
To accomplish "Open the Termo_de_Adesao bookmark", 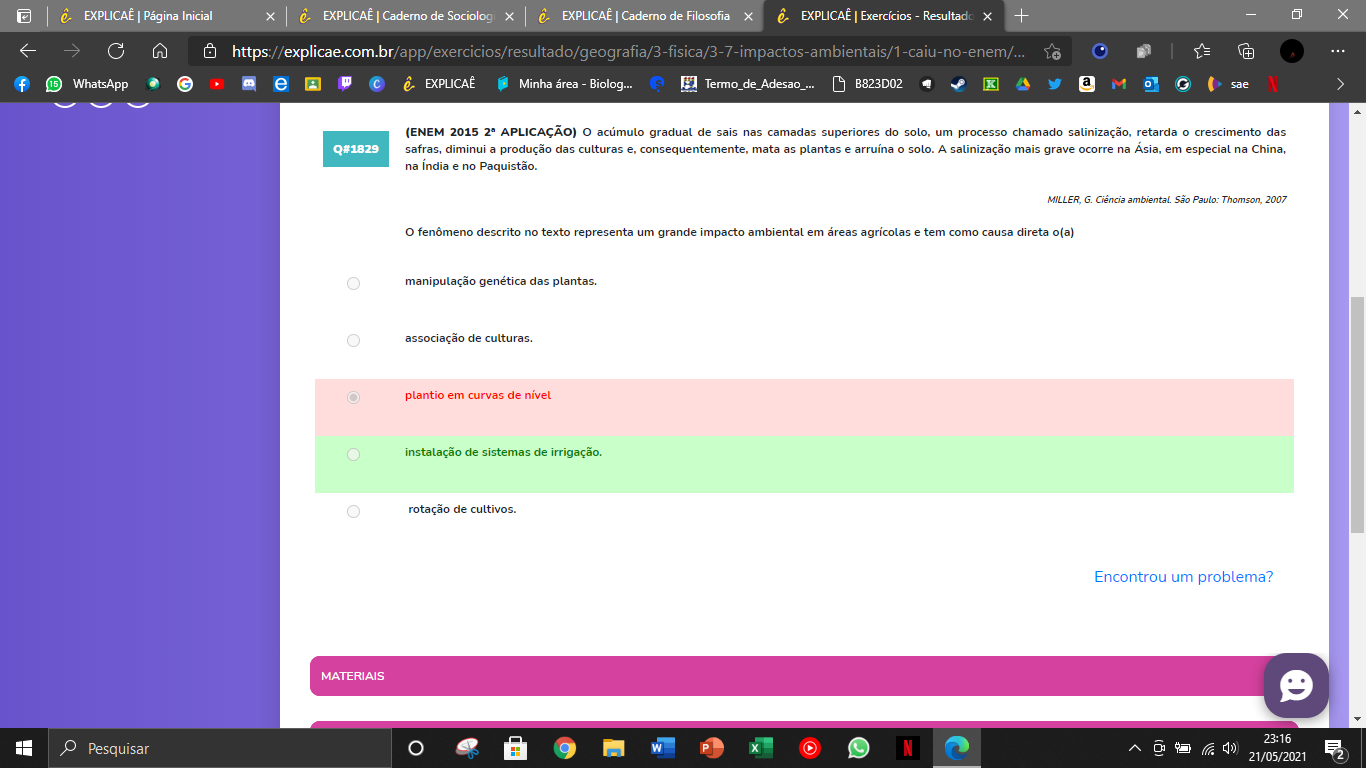I will click(x=748, y=84).
